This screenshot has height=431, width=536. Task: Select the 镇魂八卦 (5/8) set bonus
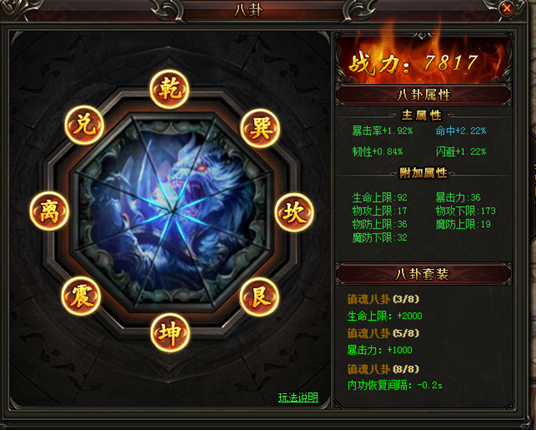(x=383, y=333)
